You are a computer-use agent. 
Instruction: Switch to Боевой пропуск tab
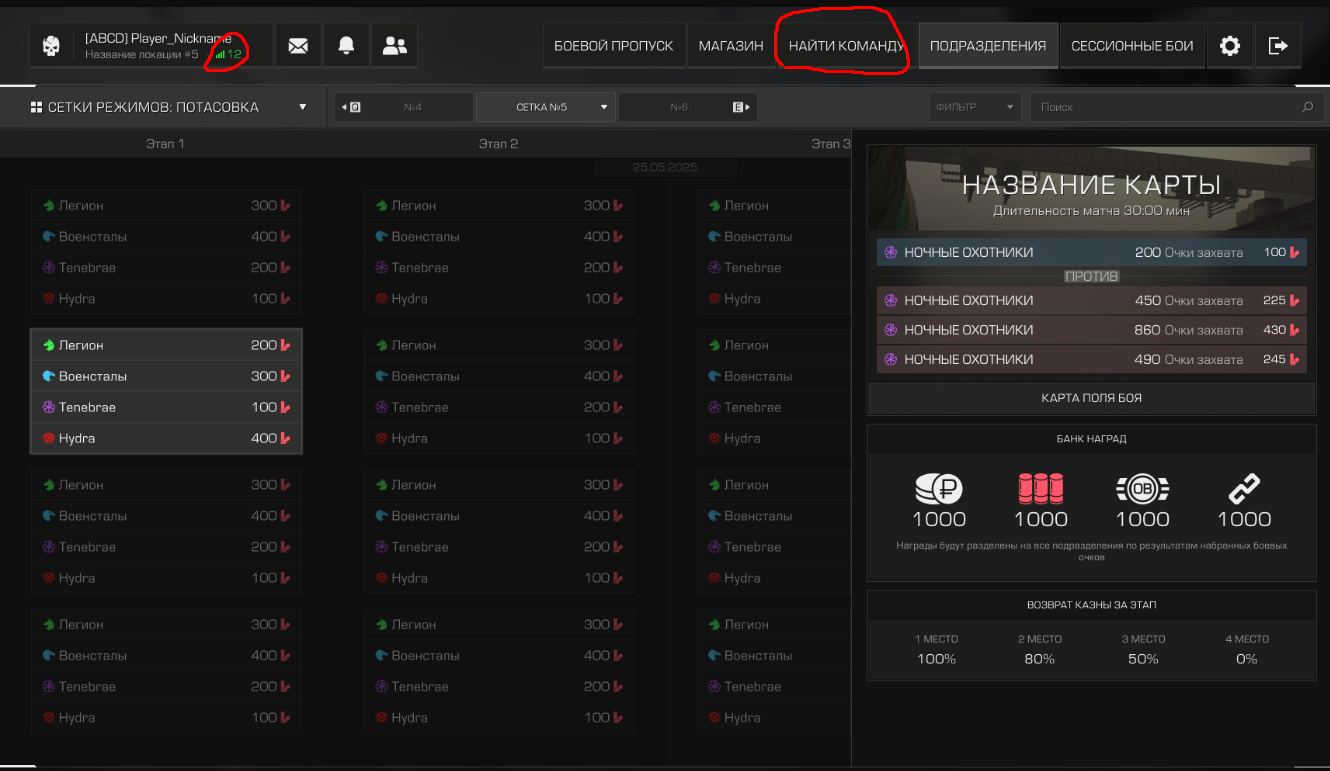(x=614, y=46)
